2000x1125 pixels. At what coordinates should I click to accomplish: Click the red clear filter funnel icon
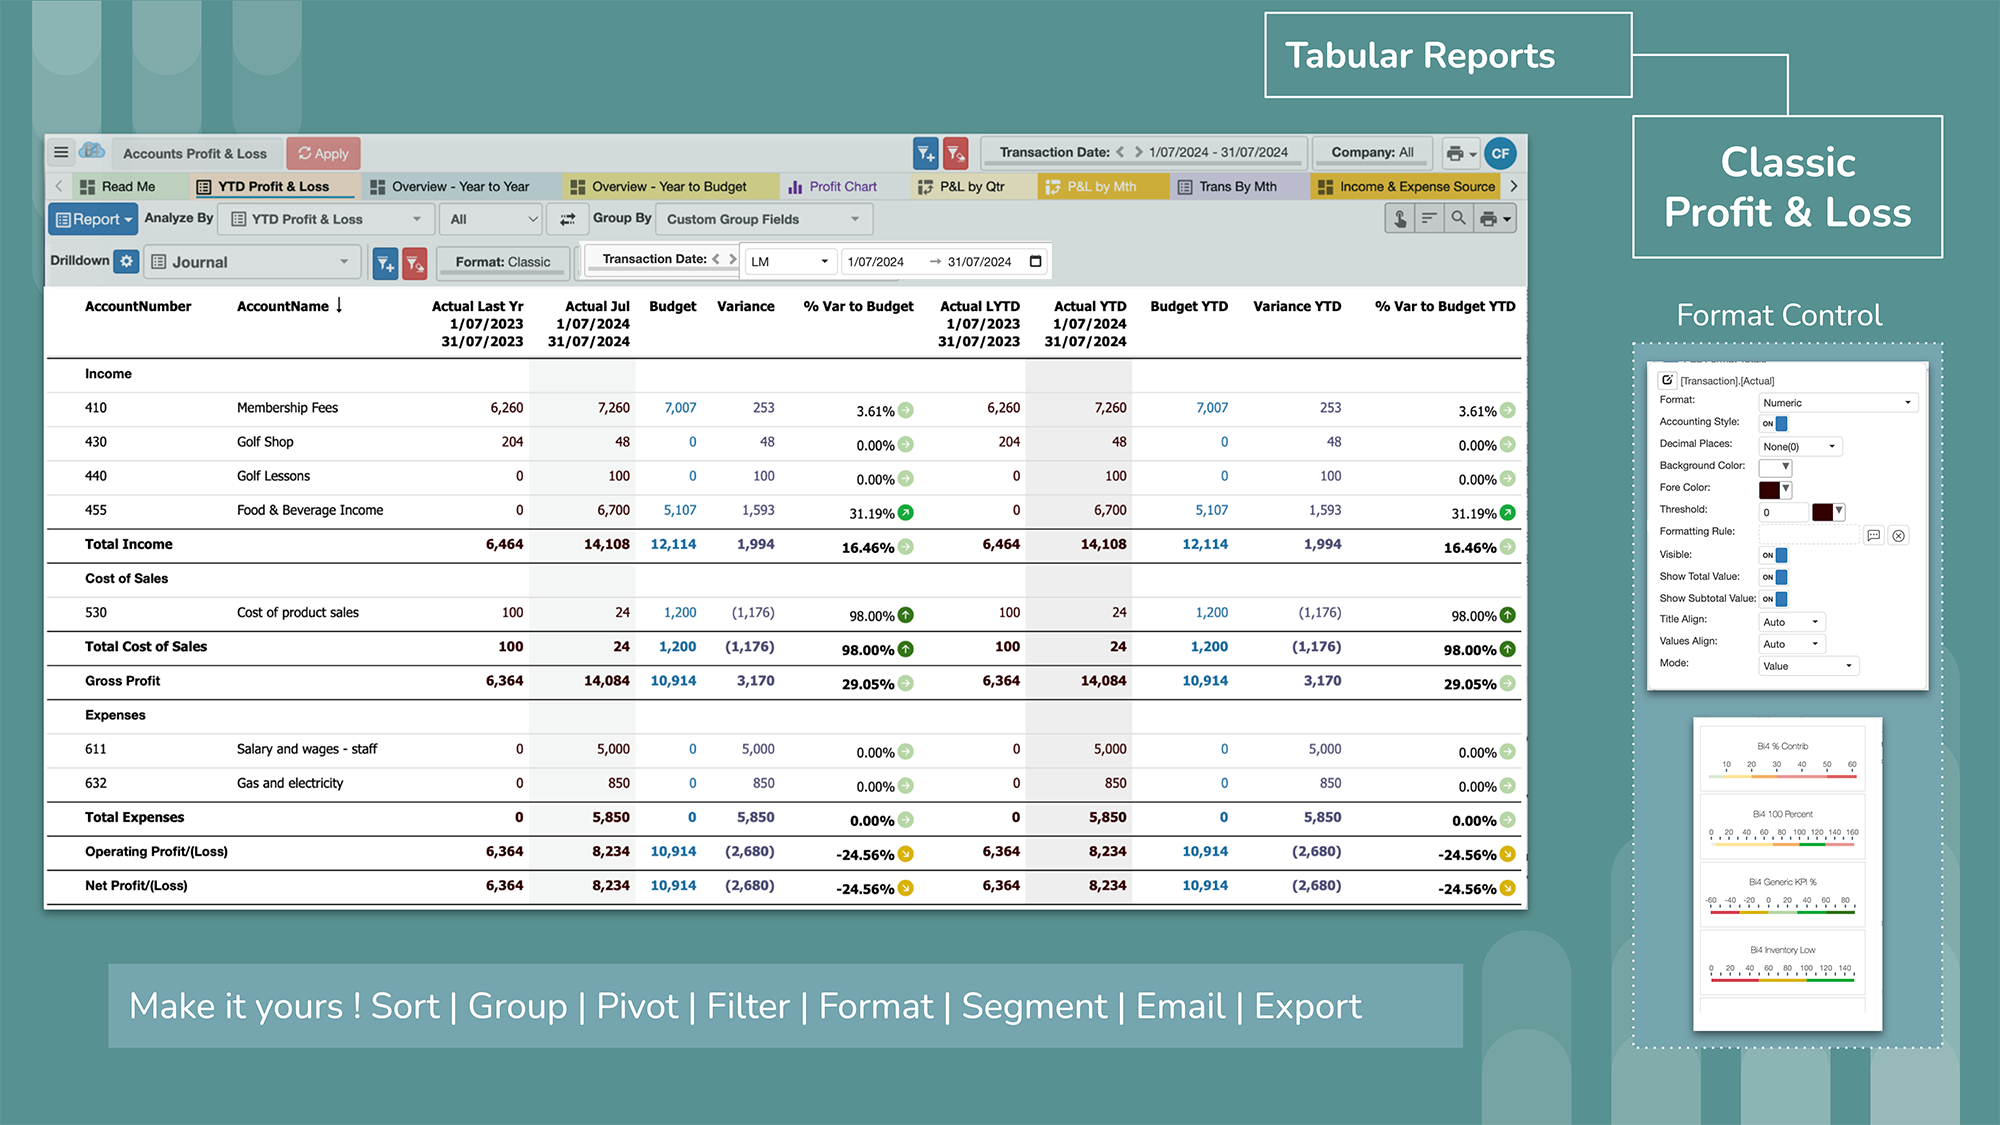pyautogui.click(x=955, y=152)
